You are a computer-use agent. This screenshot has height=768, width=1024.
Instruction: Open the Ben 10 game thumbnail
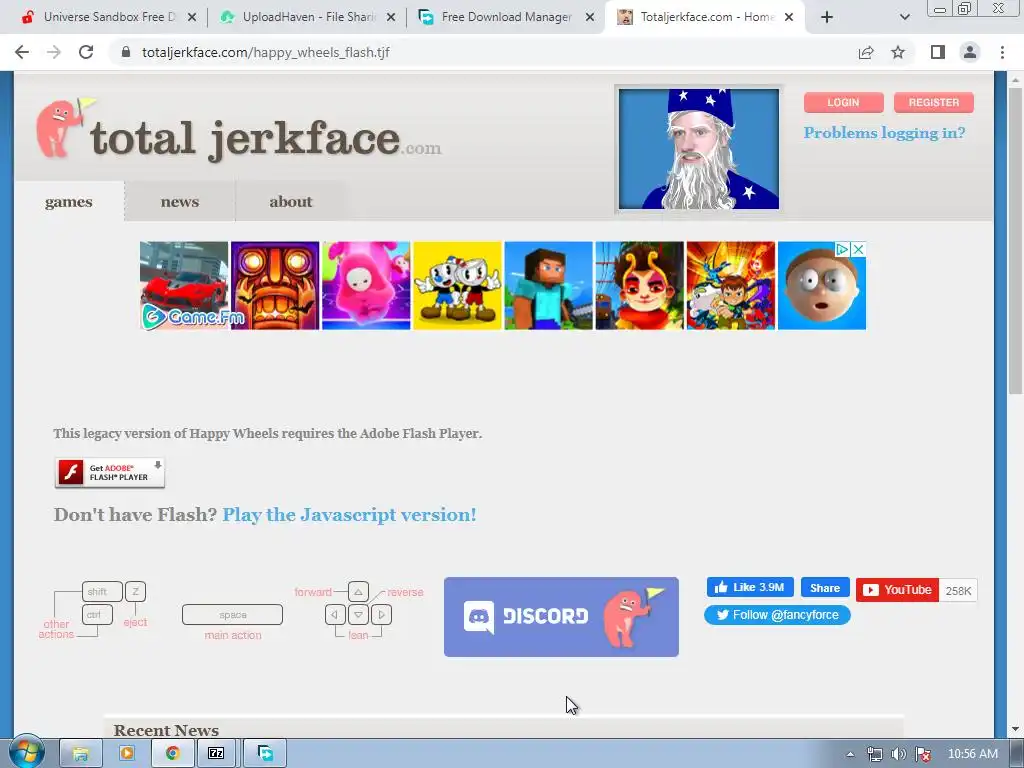click(x=731, y=285)
